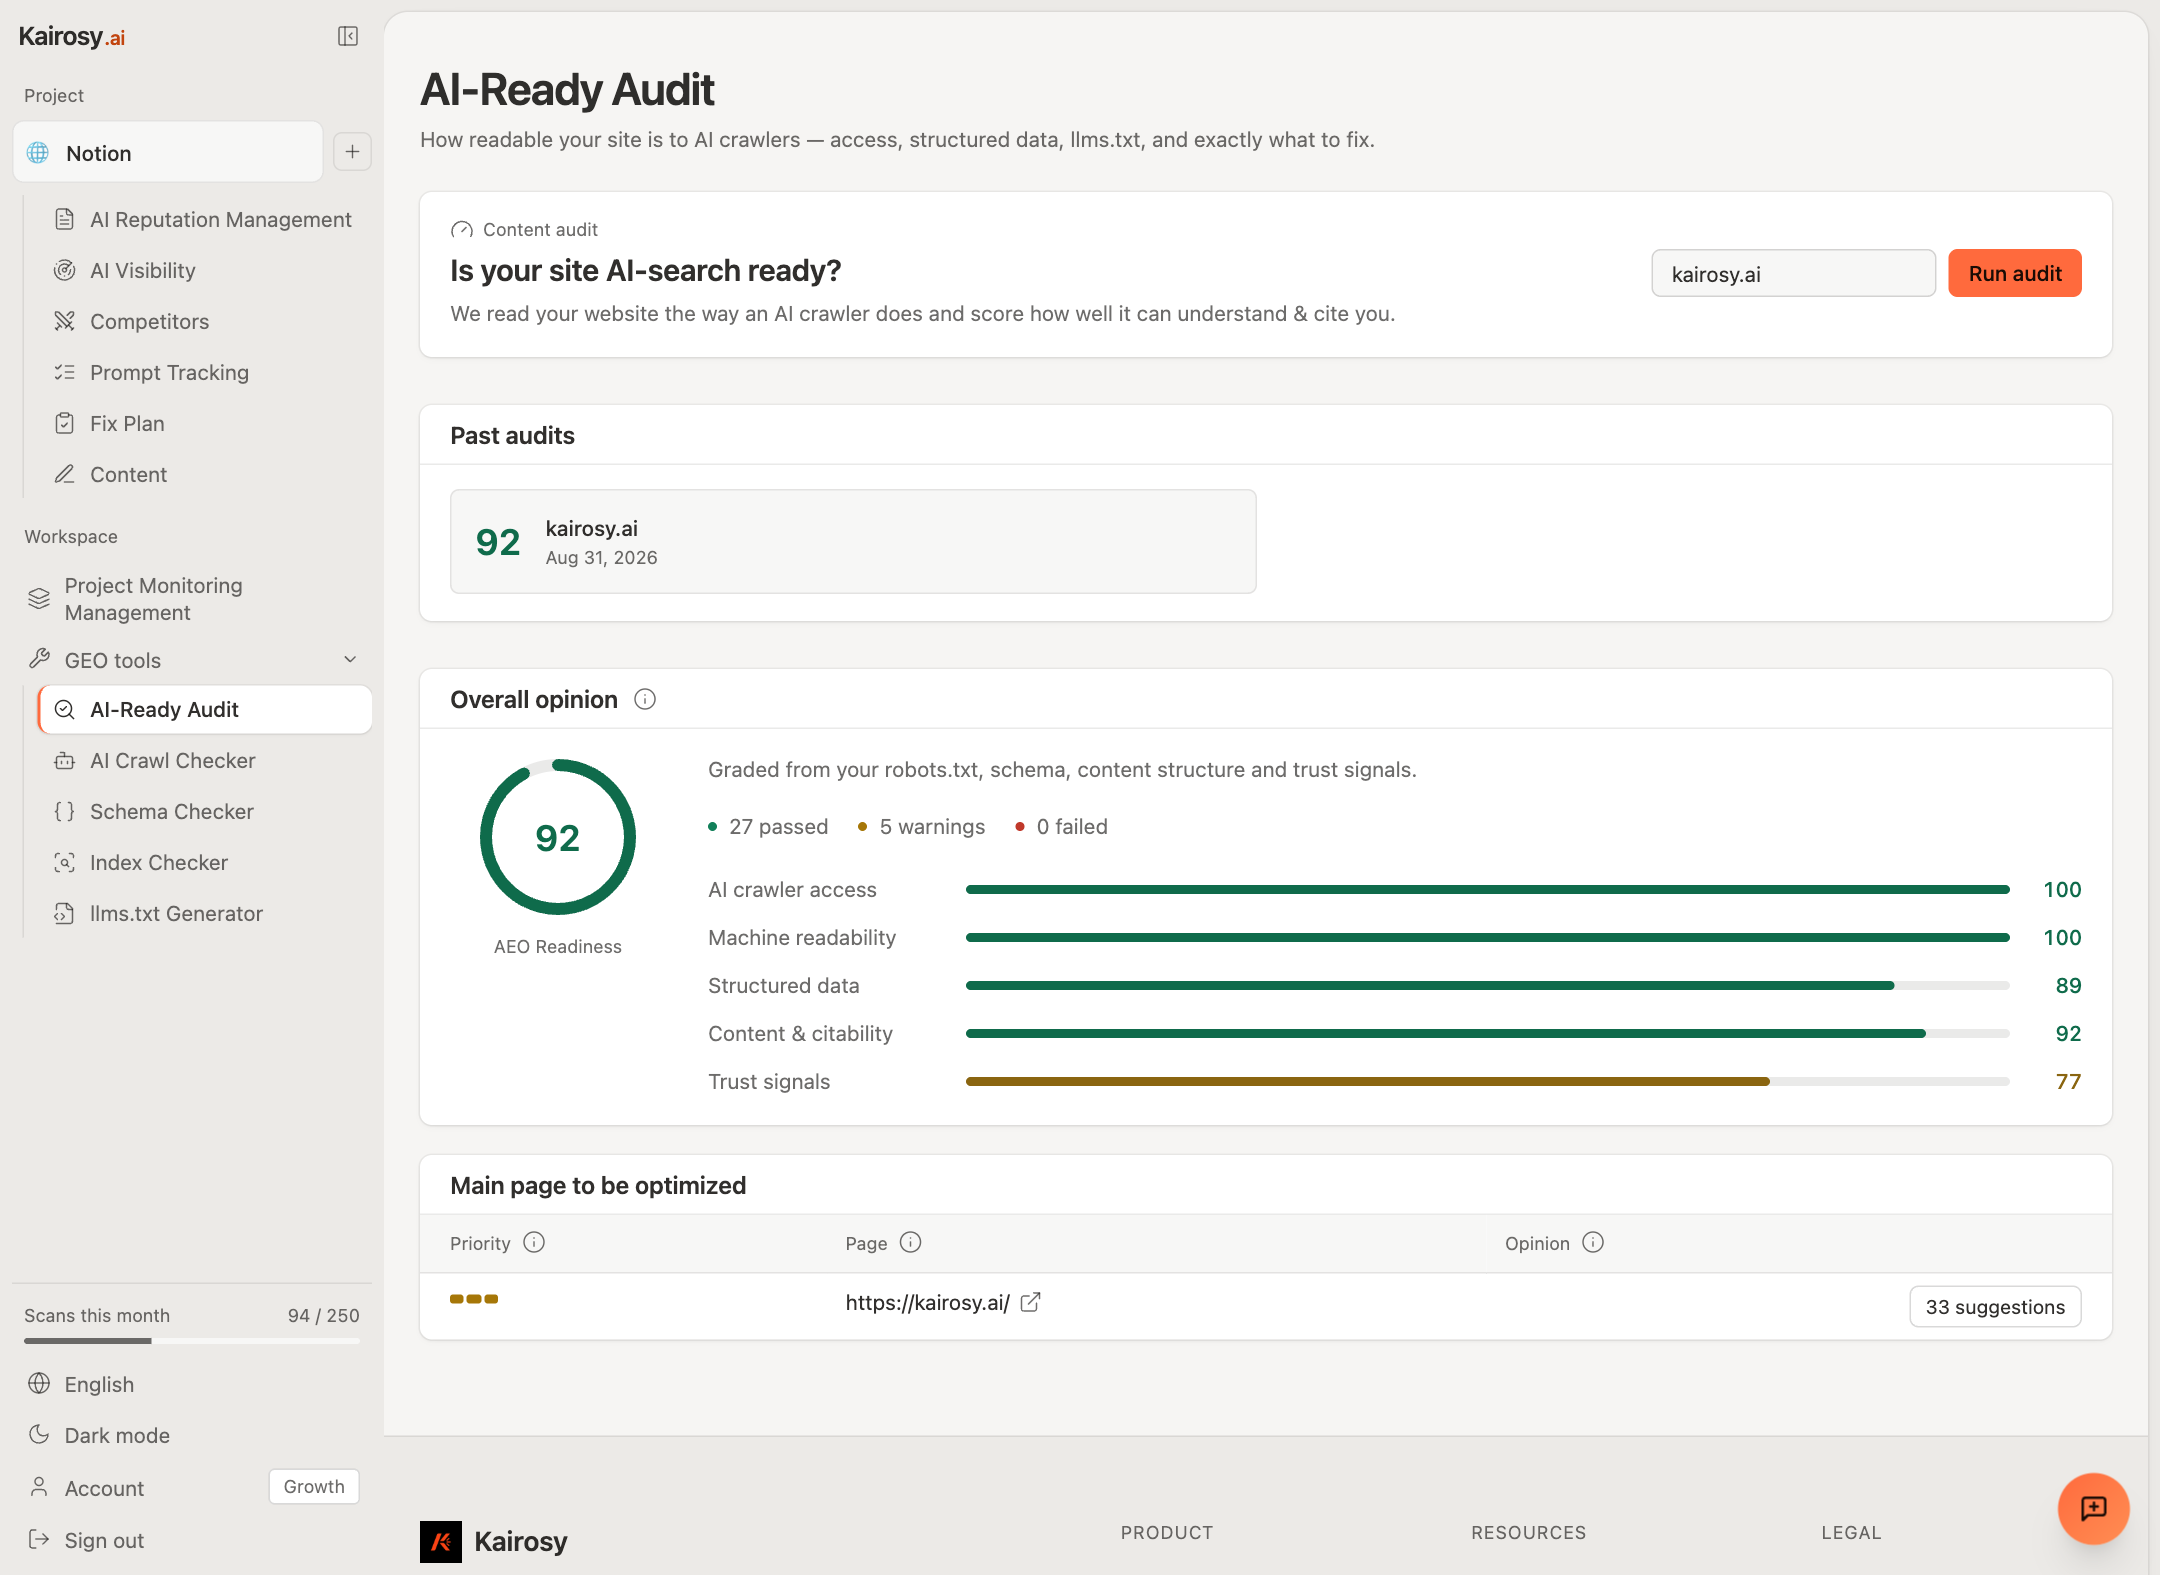Open the kairosy.ai past audit card
This screenshot has width=2160, height=1575.
point(853,541)
